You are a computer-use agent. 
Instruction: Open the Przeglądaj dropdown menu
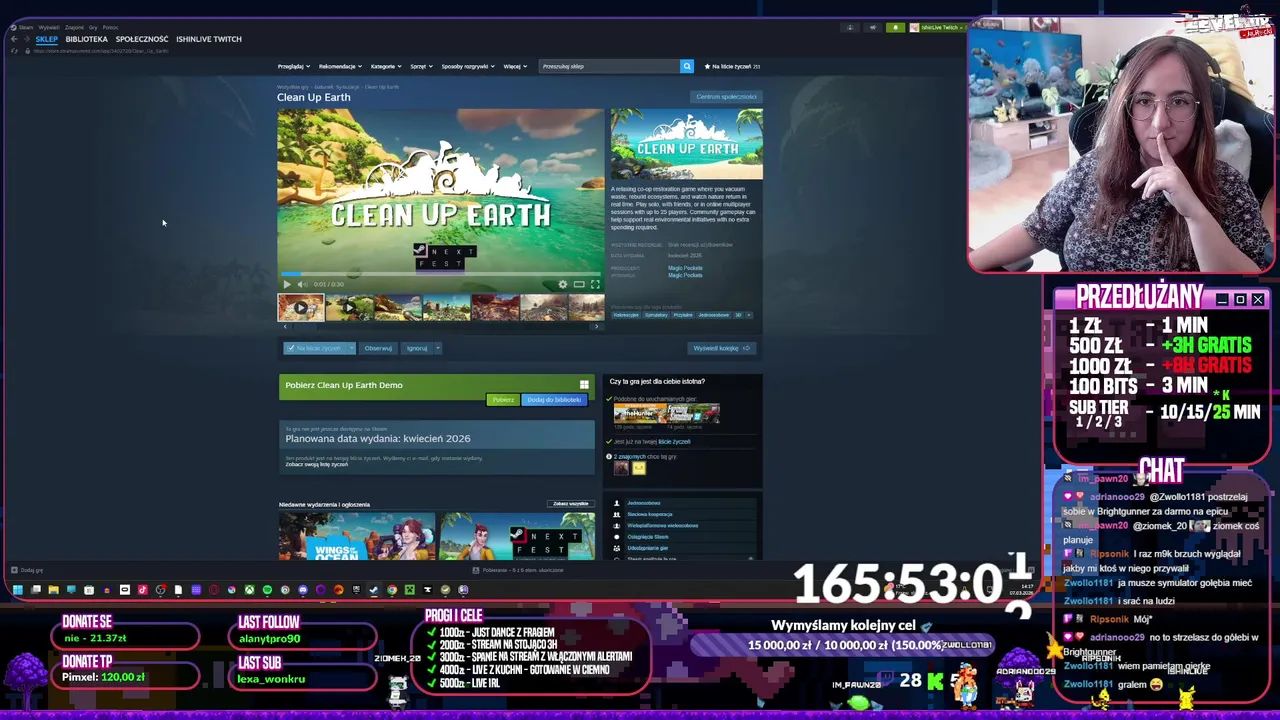tap(293, 66)
